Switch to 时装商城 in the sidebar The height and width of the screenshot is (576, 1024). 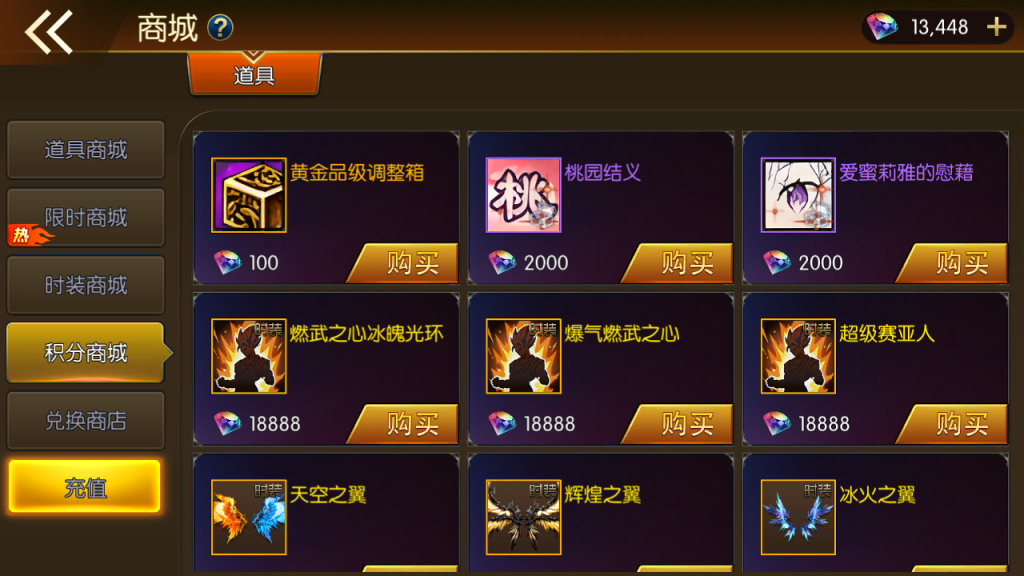[86, 285]
